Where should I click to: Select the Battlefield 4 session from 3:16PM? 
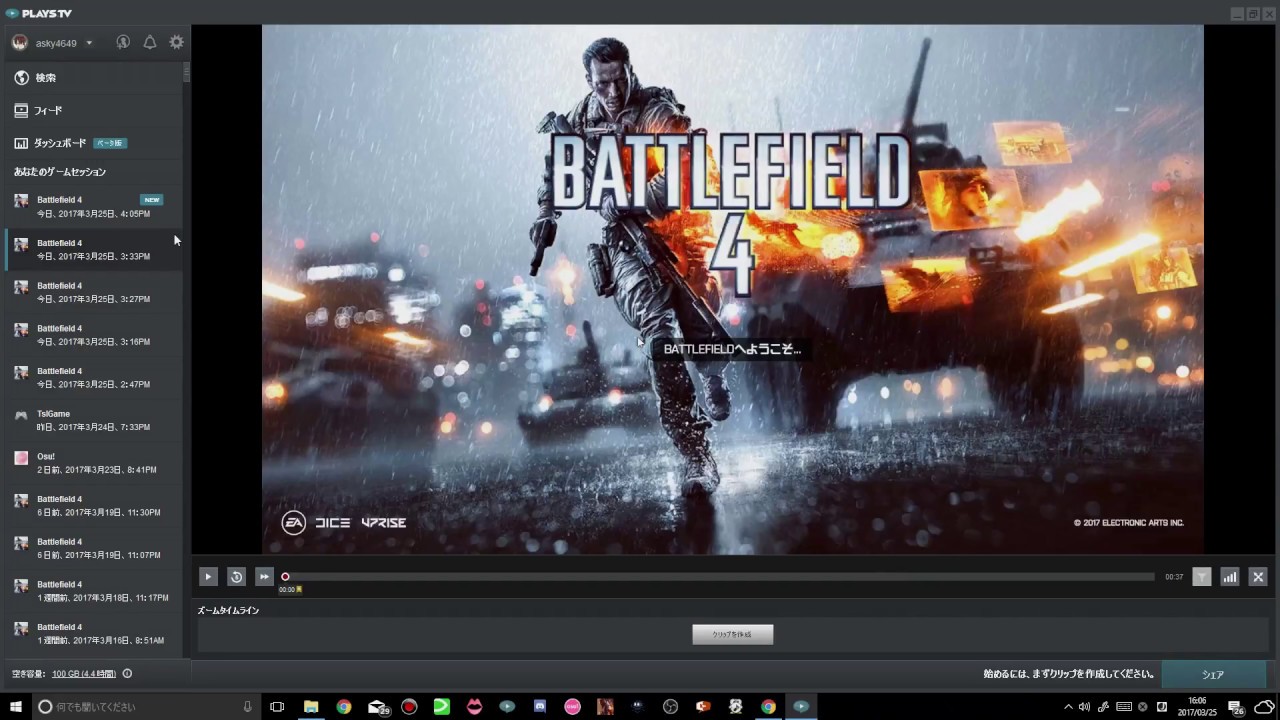click(x=92, y=335)
